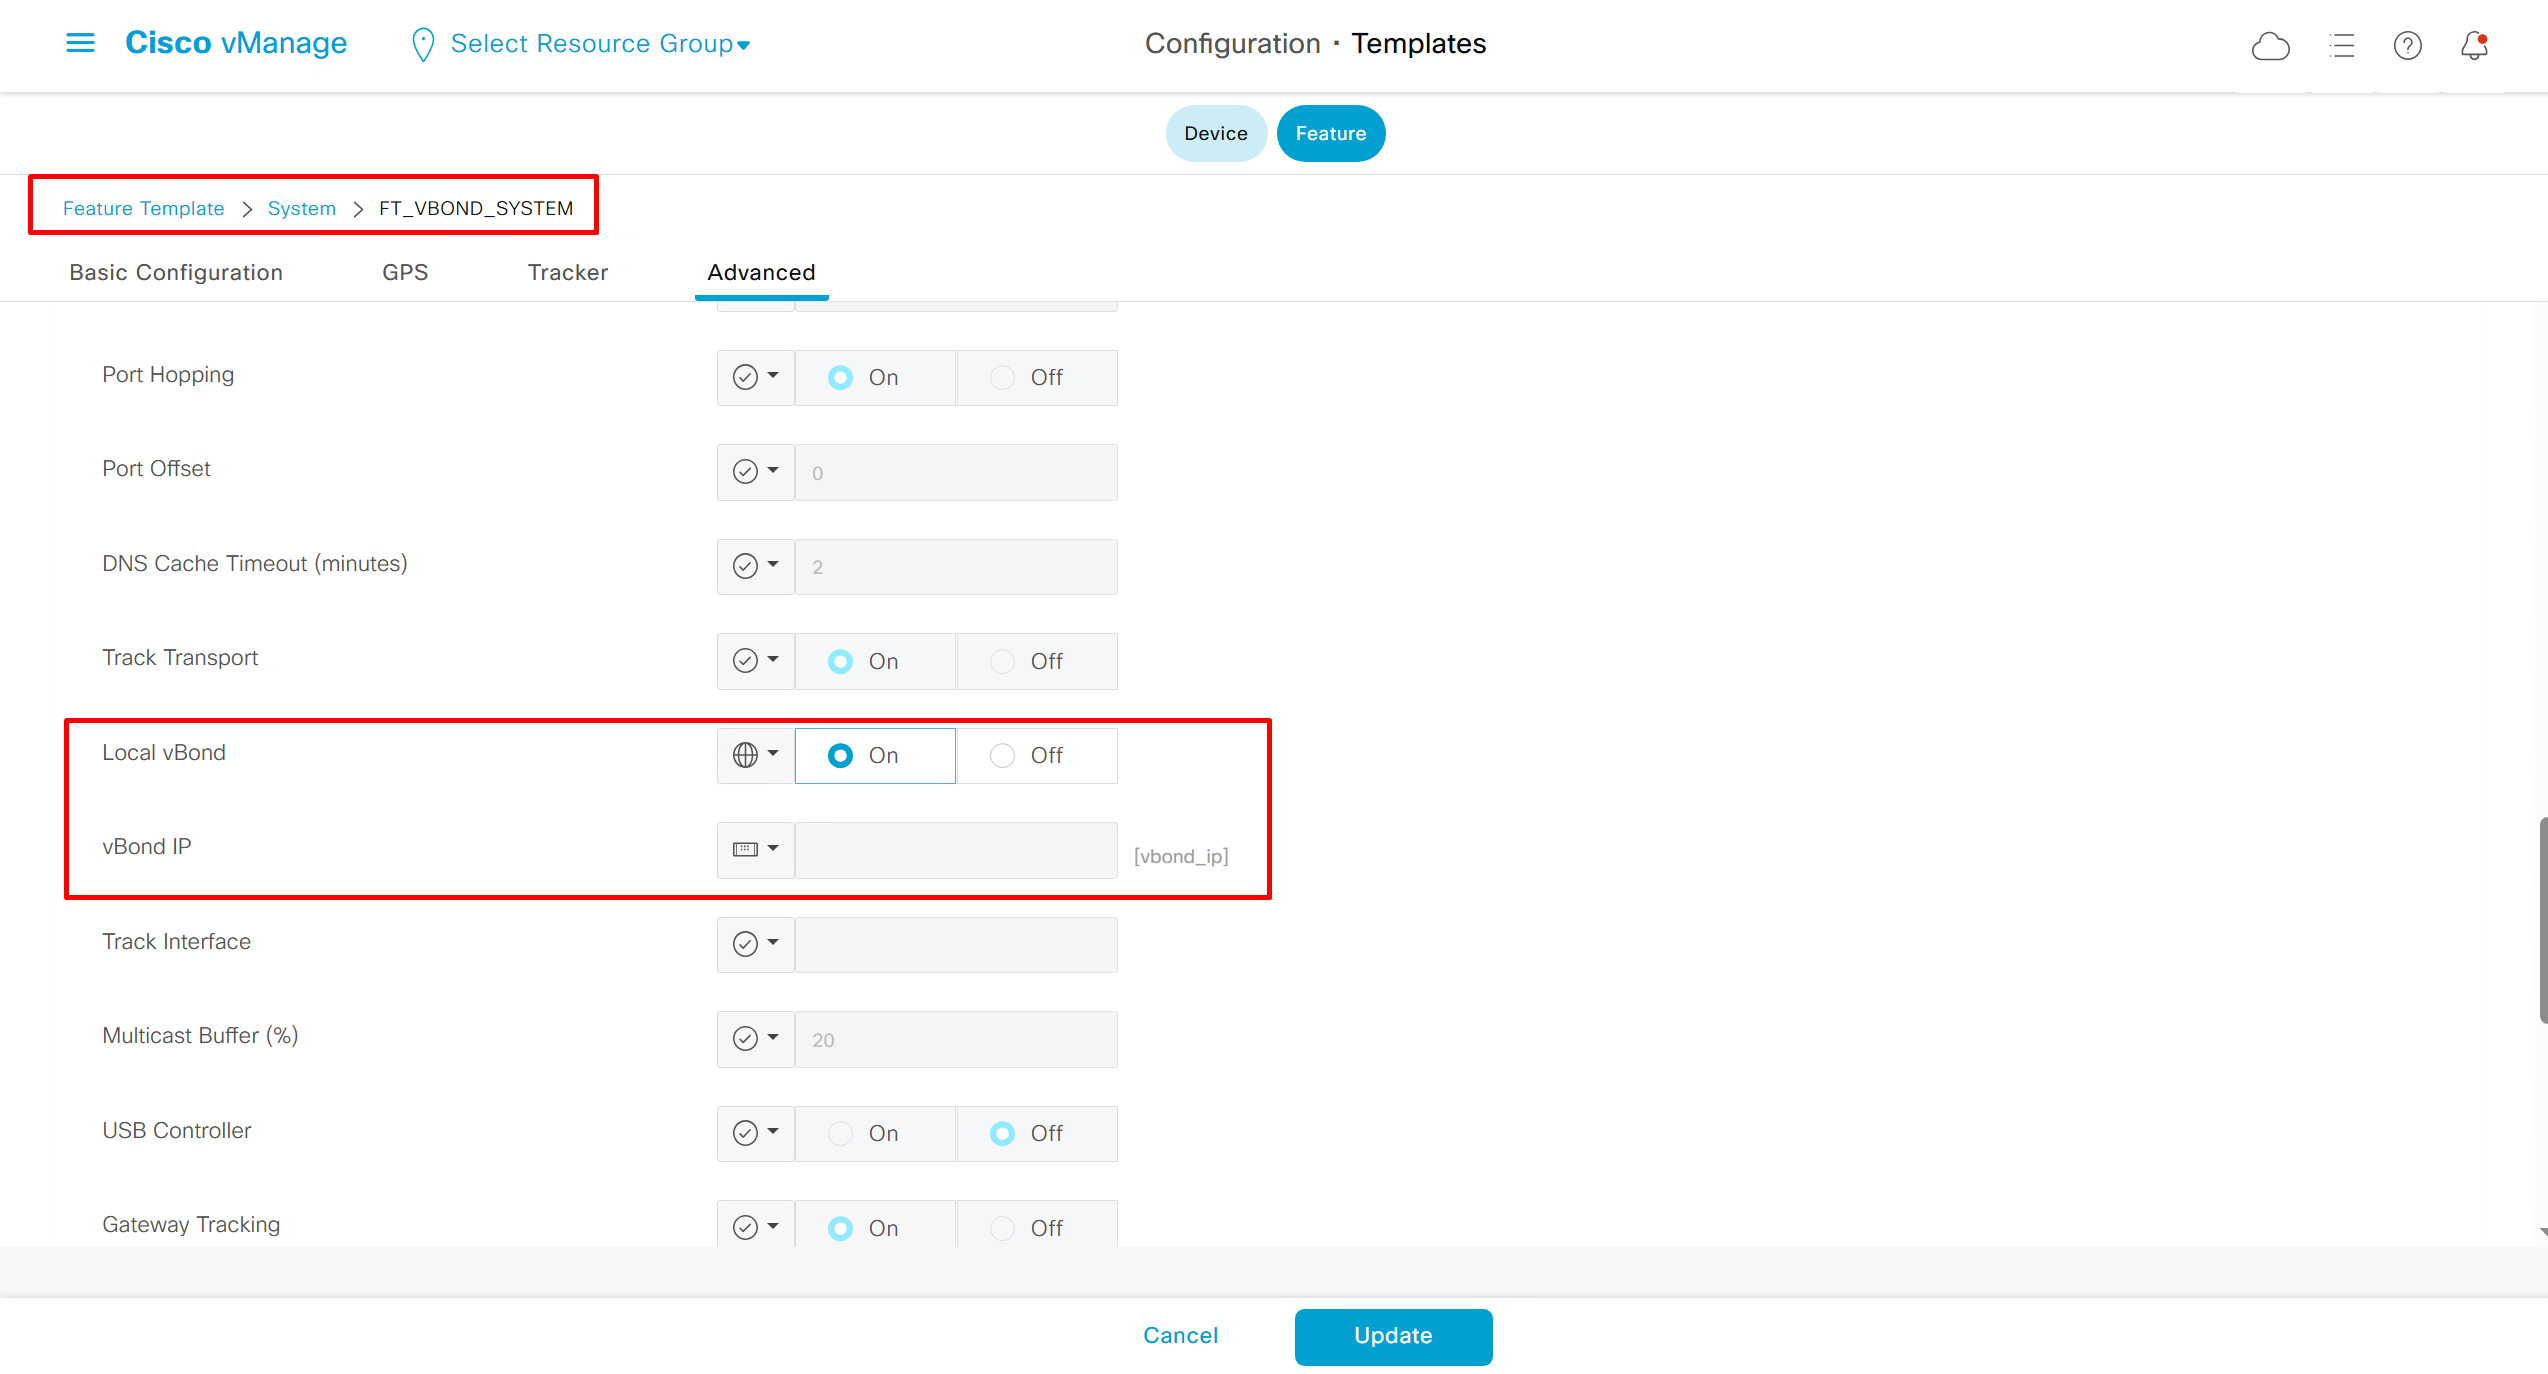Click the location pin resource group icon
2548x1374 pixels.
pos(423,45)
